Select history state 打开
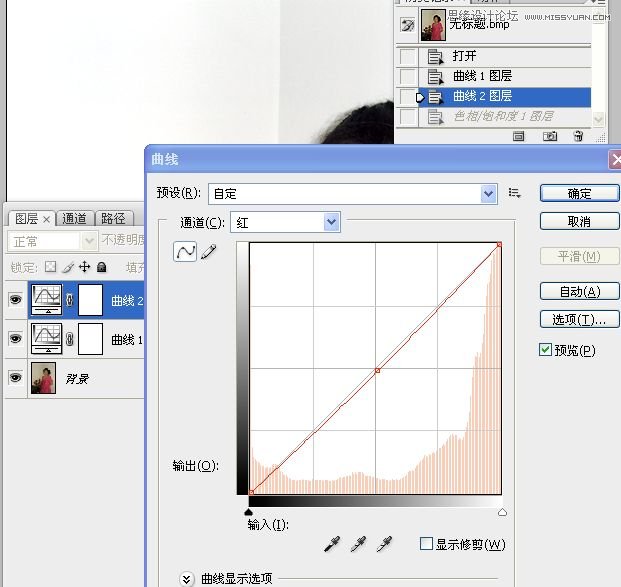The height and width of the screenshot is (587, 621). [505, 56]
